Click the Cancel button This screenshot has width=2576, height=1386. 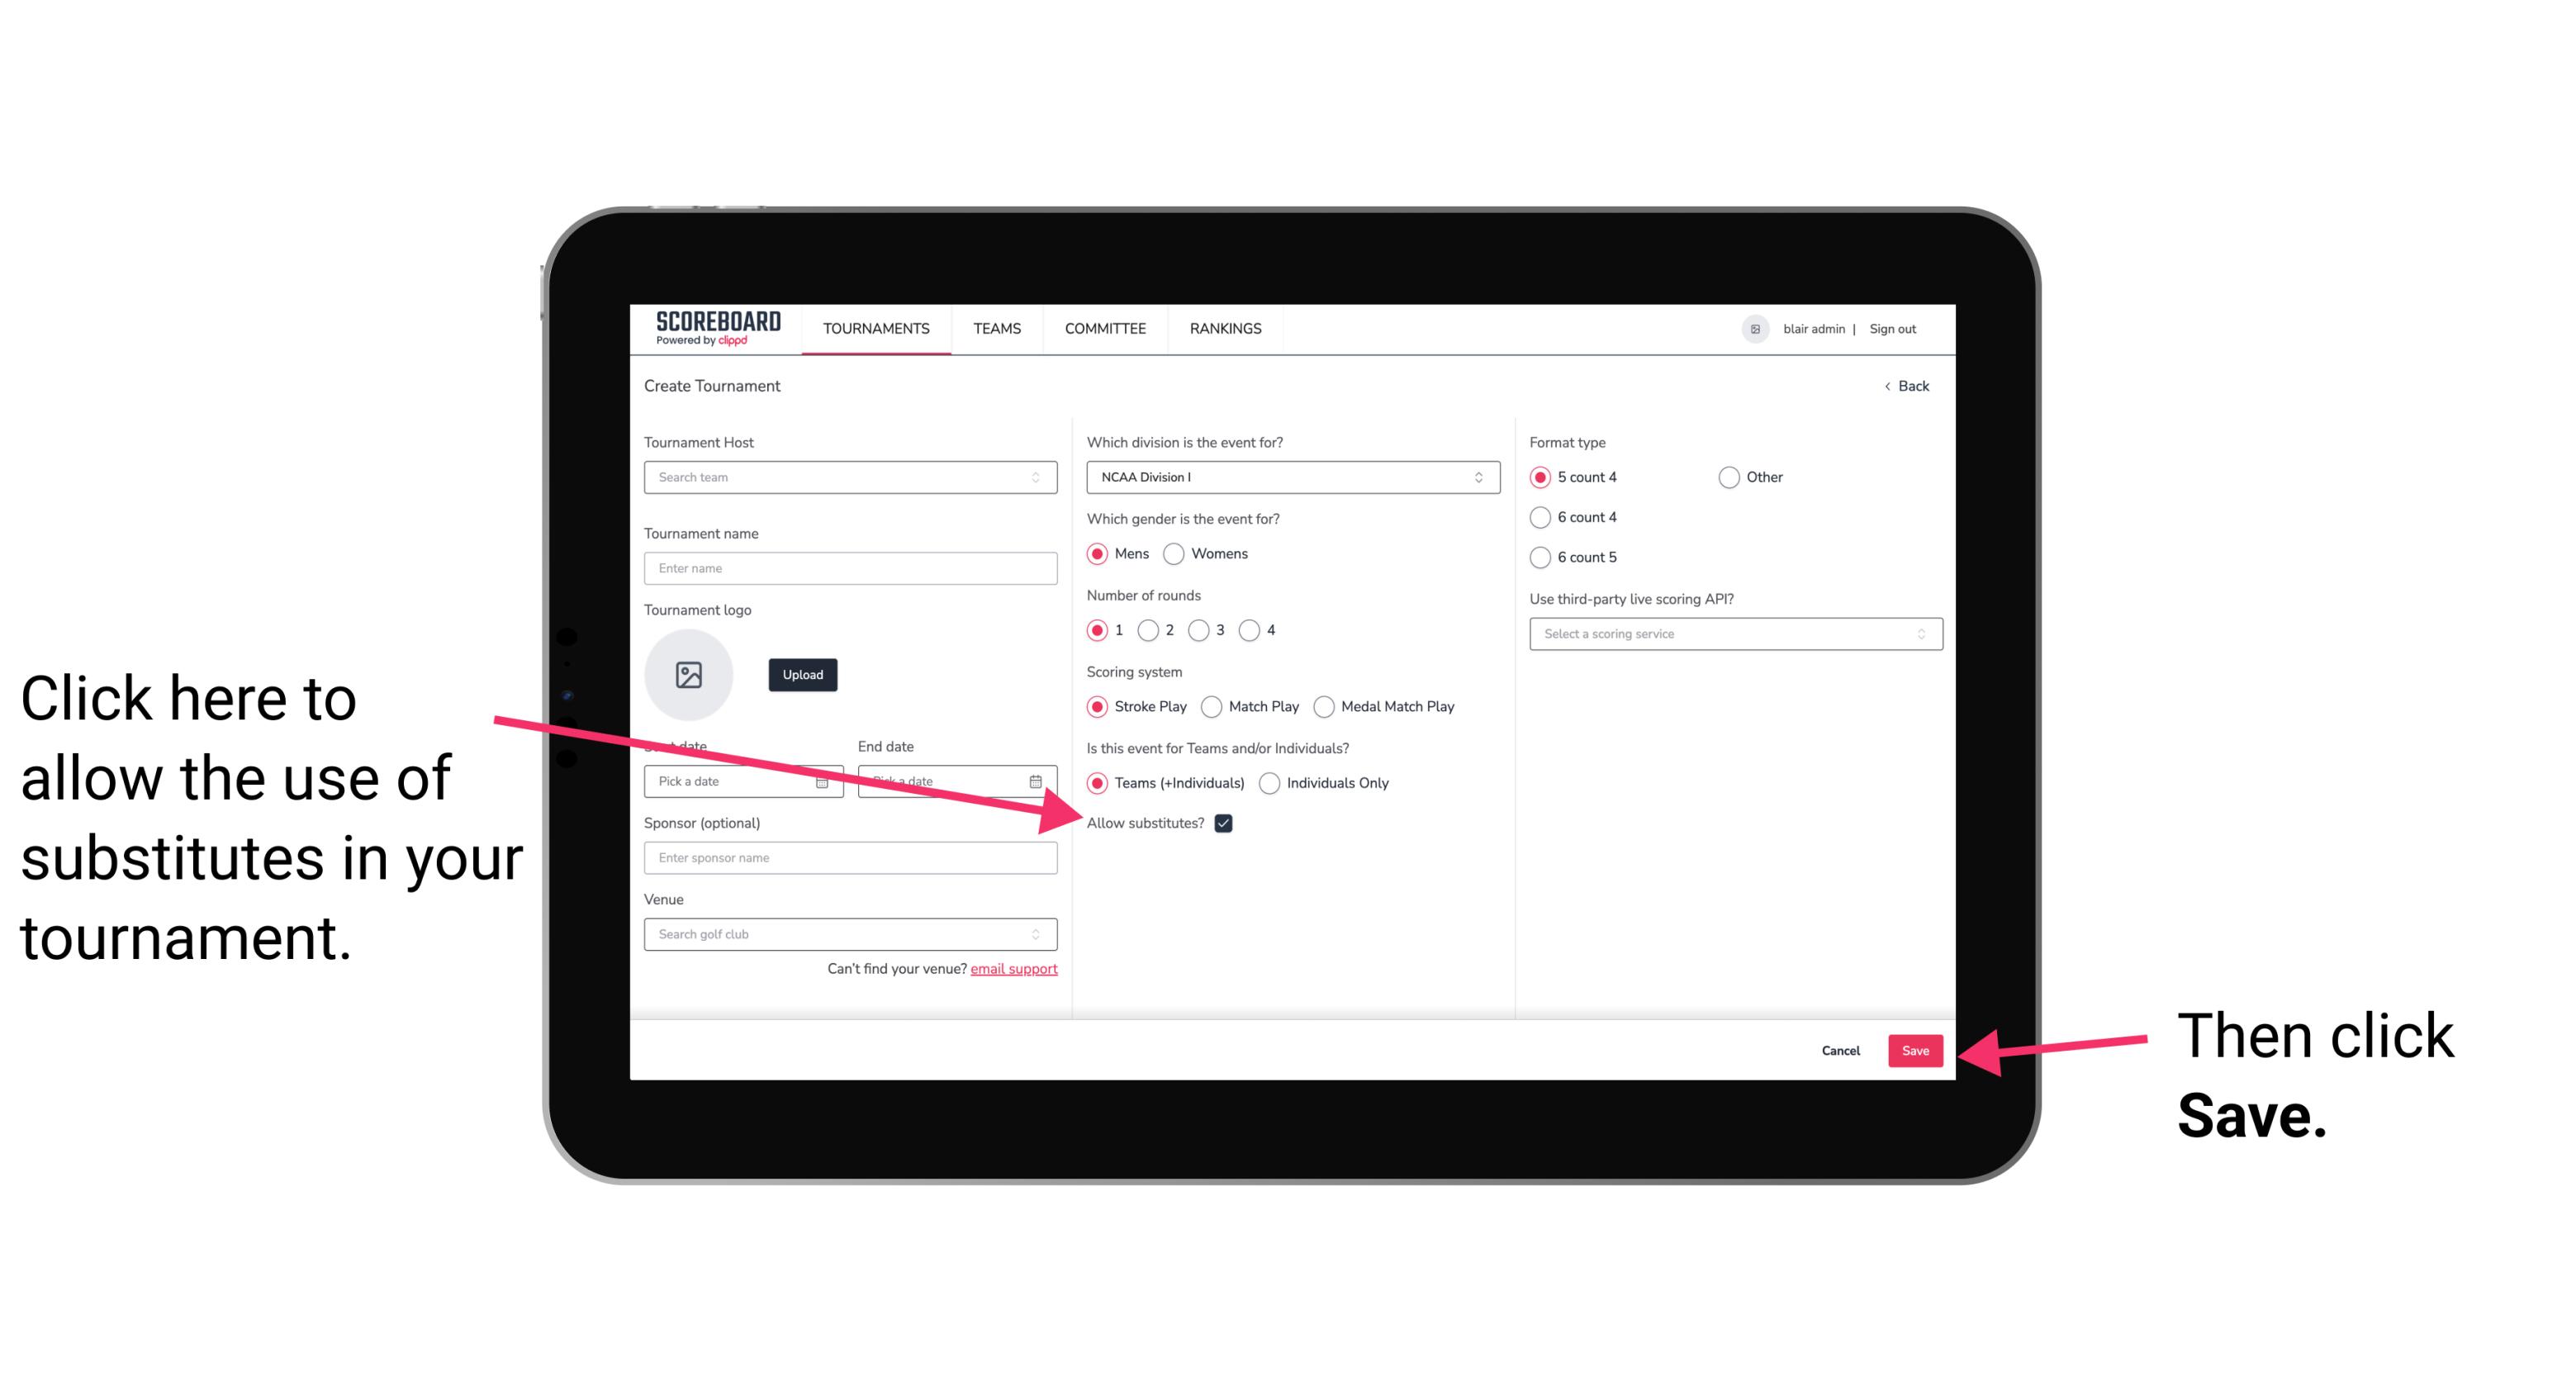click(1841, 1048)
